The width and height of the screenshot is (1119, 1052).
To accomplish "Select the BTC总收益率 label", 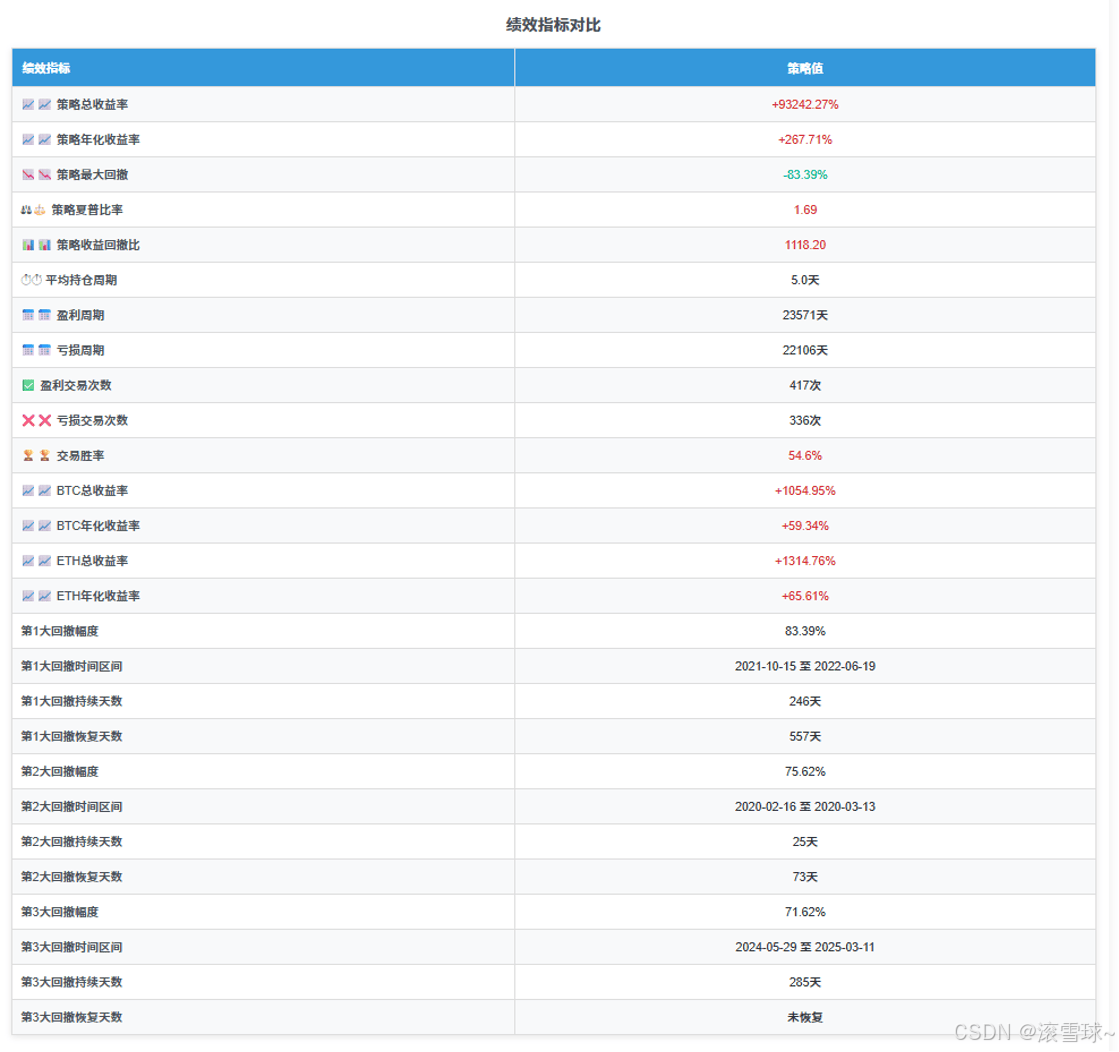I will 93,490.
